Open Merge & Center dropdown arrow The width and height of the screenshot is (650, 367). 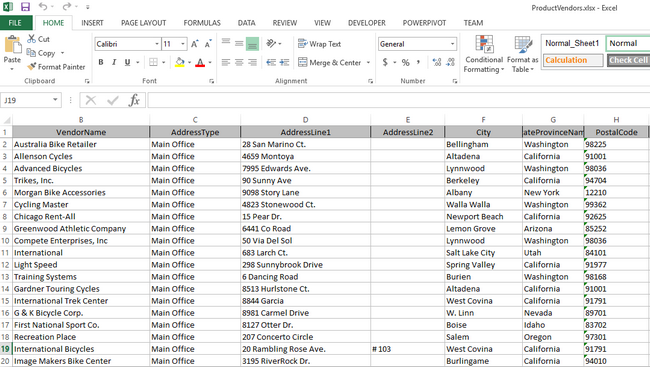pyautogui.click(x=368, y=63)
